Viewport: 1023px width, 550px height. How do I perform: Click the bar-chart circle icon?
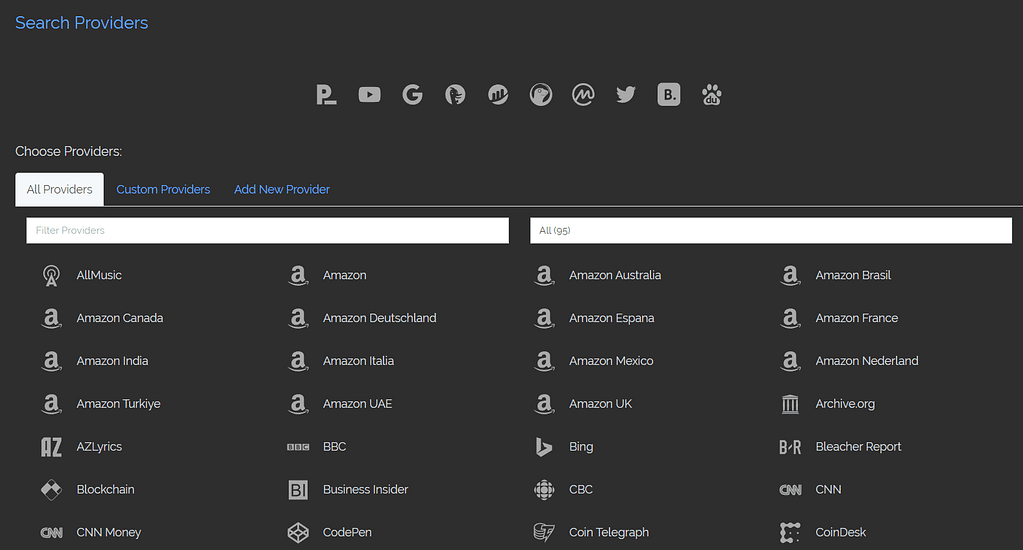(x=498, y=95)
